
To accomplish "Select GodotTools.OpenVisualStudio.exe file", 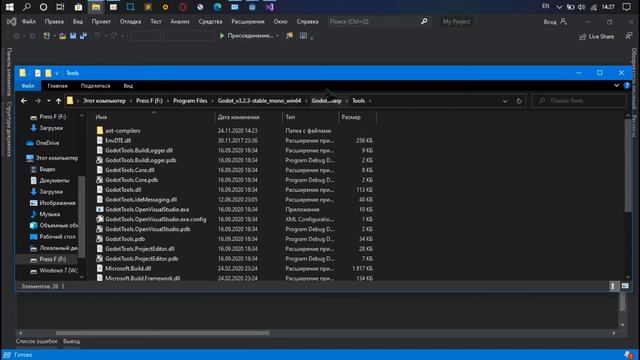I will 147,209.
